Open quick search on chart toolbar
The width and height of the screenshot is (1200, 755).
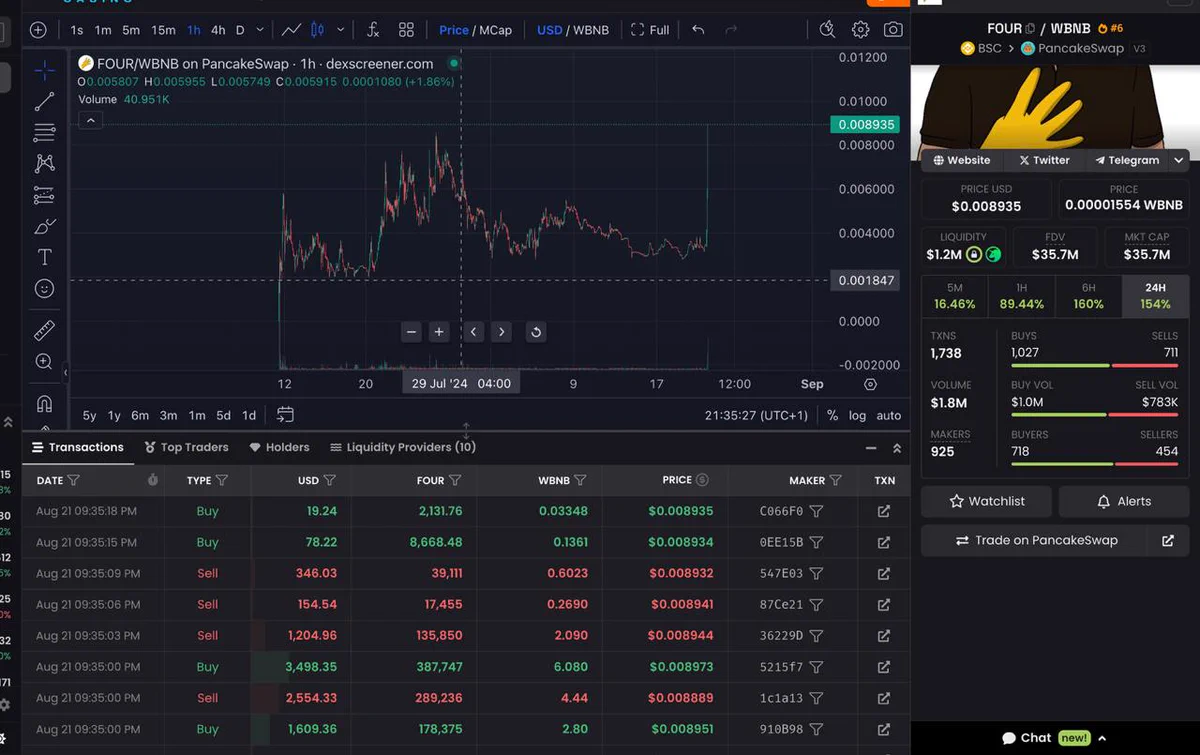[x=827, y=30]
